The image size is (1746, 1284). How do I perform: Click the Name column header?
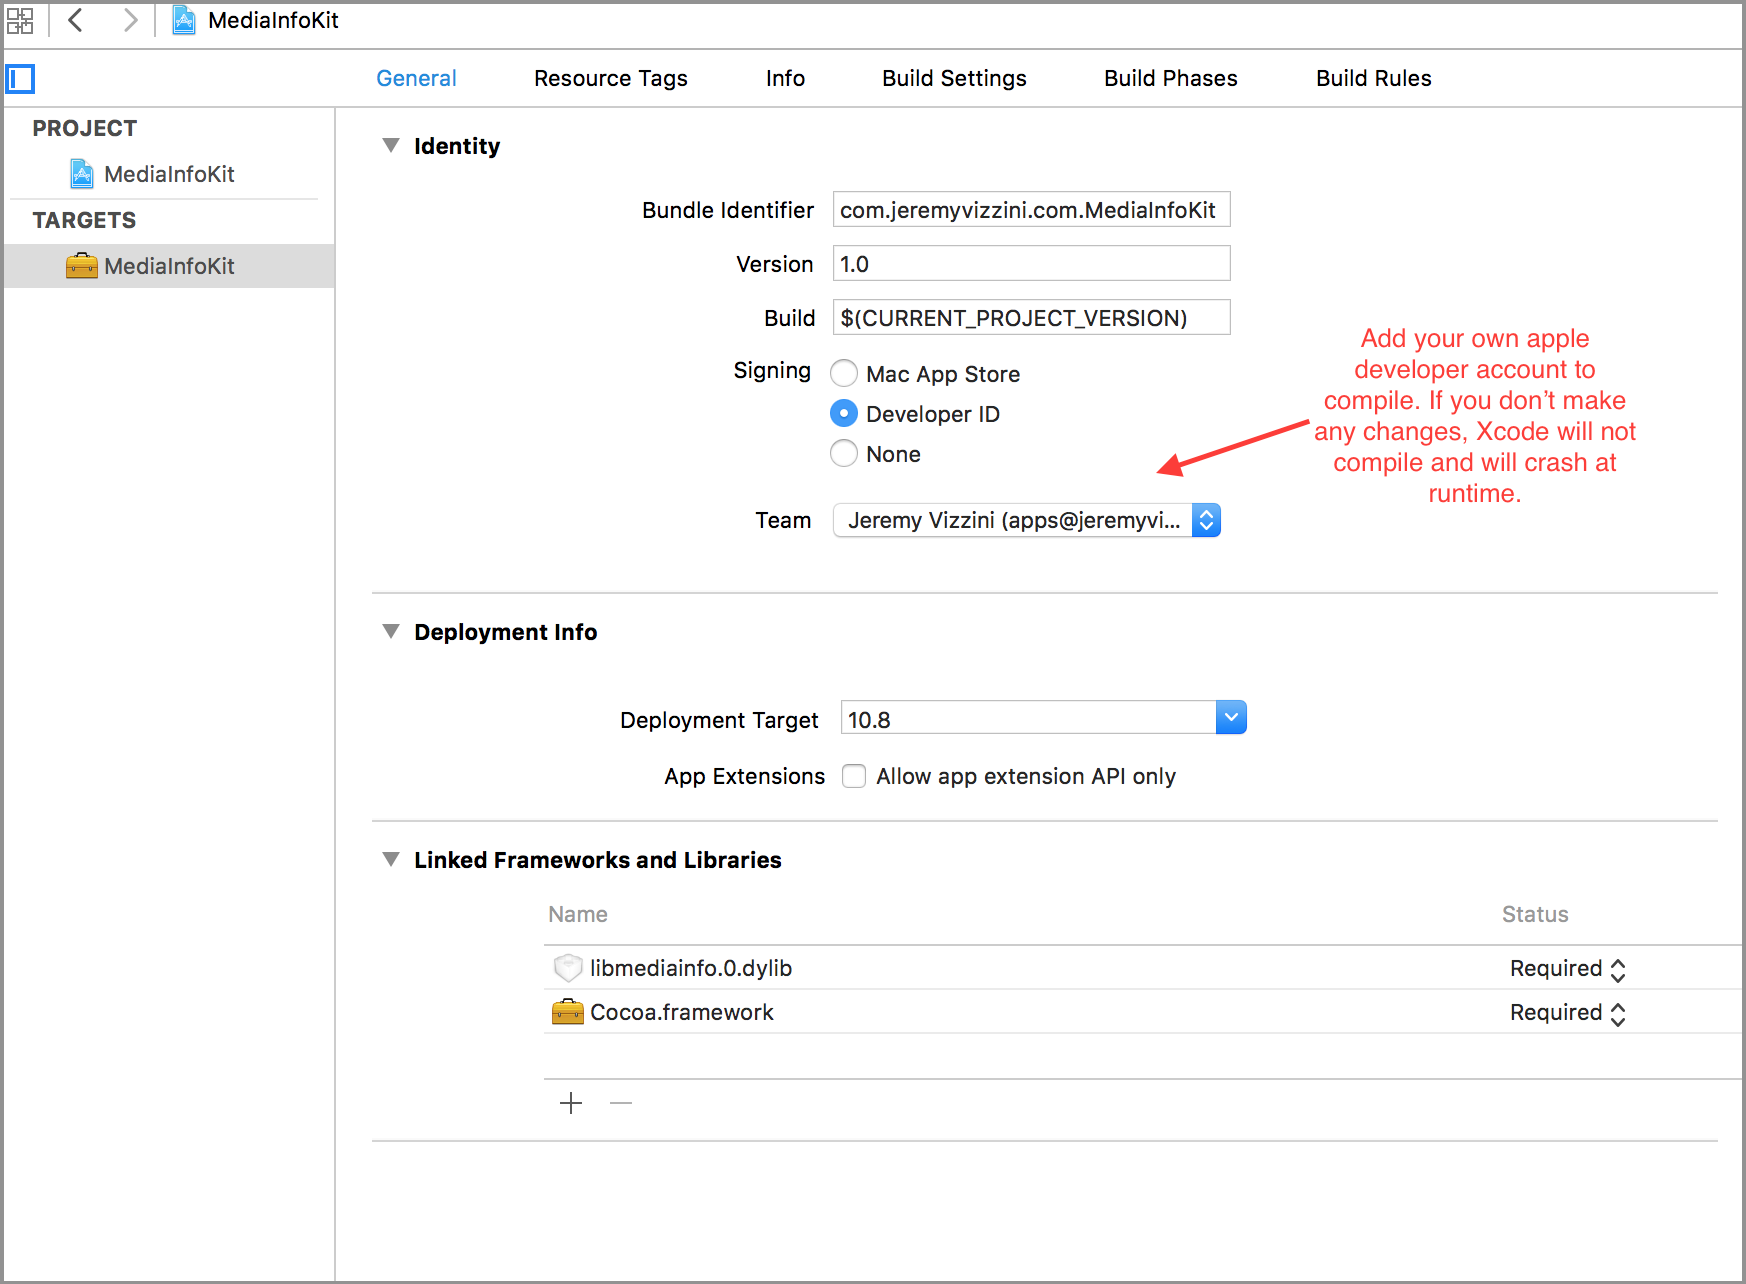578,914
